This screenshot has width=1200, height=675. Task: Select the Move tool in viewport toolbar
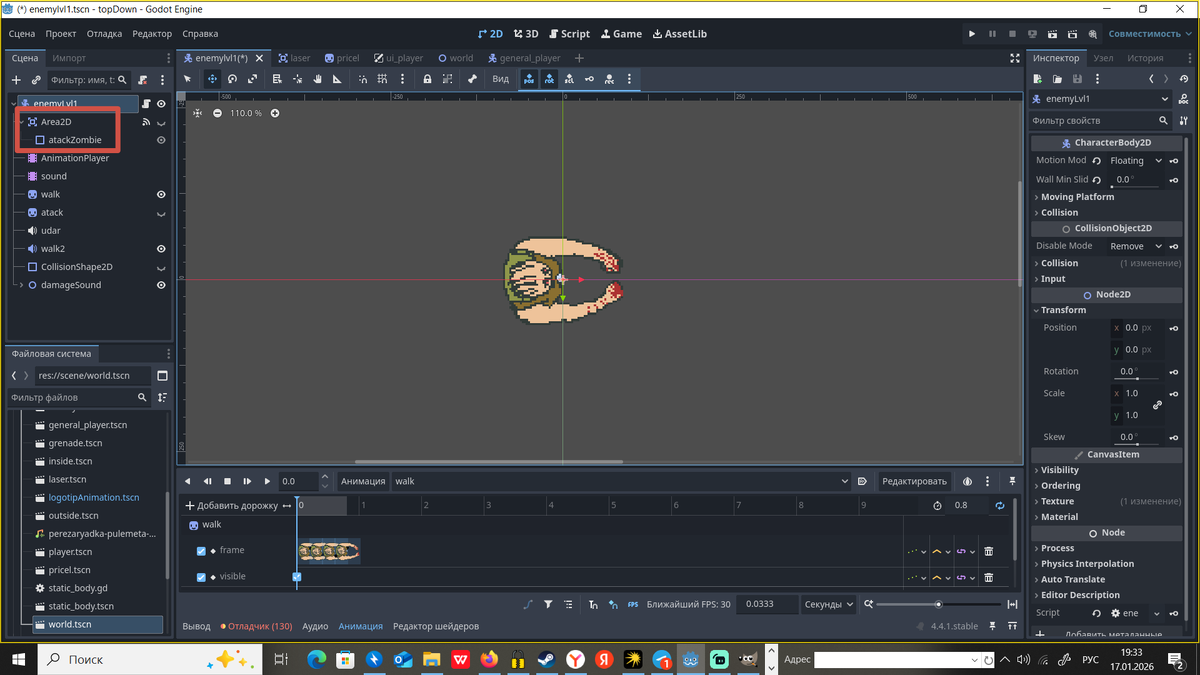pos(212,79)
